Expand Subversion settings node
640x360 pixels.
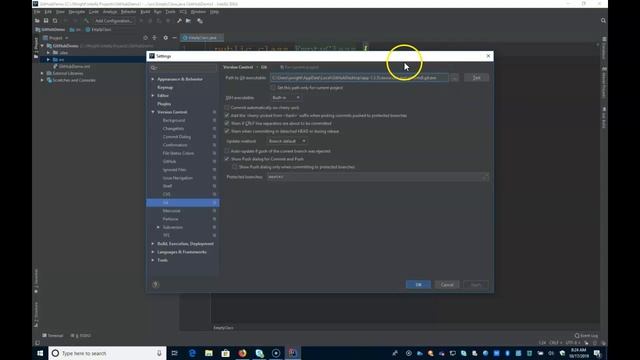(x=158, y=227)
